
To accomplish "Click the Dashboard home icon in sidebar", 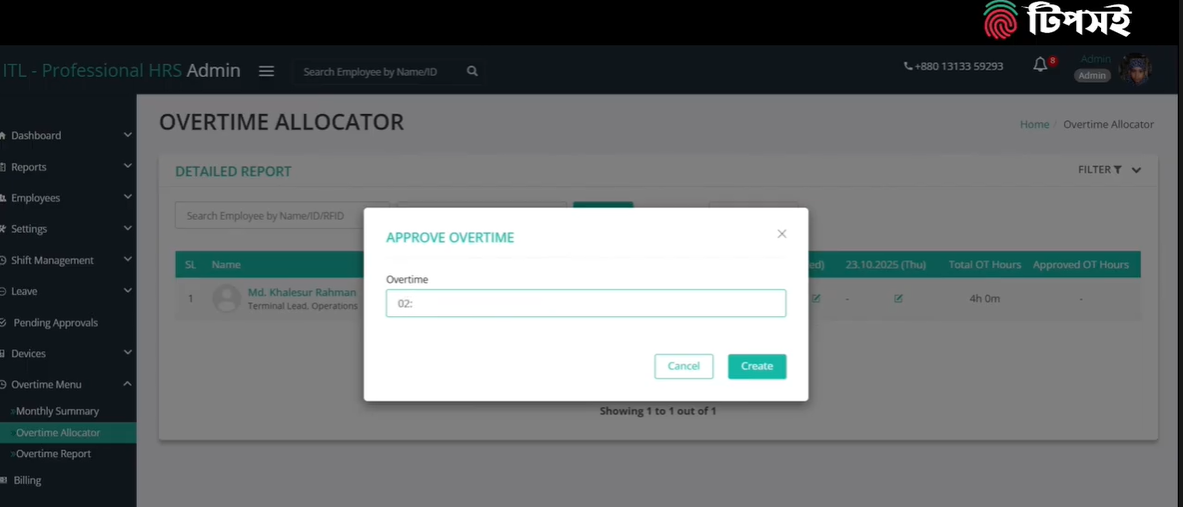I will coord(3,136).
